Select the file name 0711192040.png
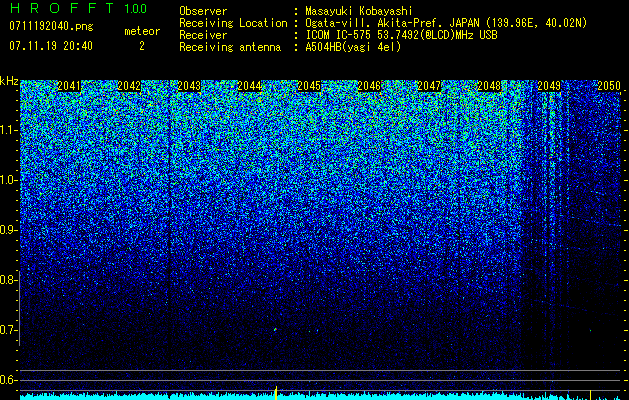The image size is (629, 400). coord(51,27)
